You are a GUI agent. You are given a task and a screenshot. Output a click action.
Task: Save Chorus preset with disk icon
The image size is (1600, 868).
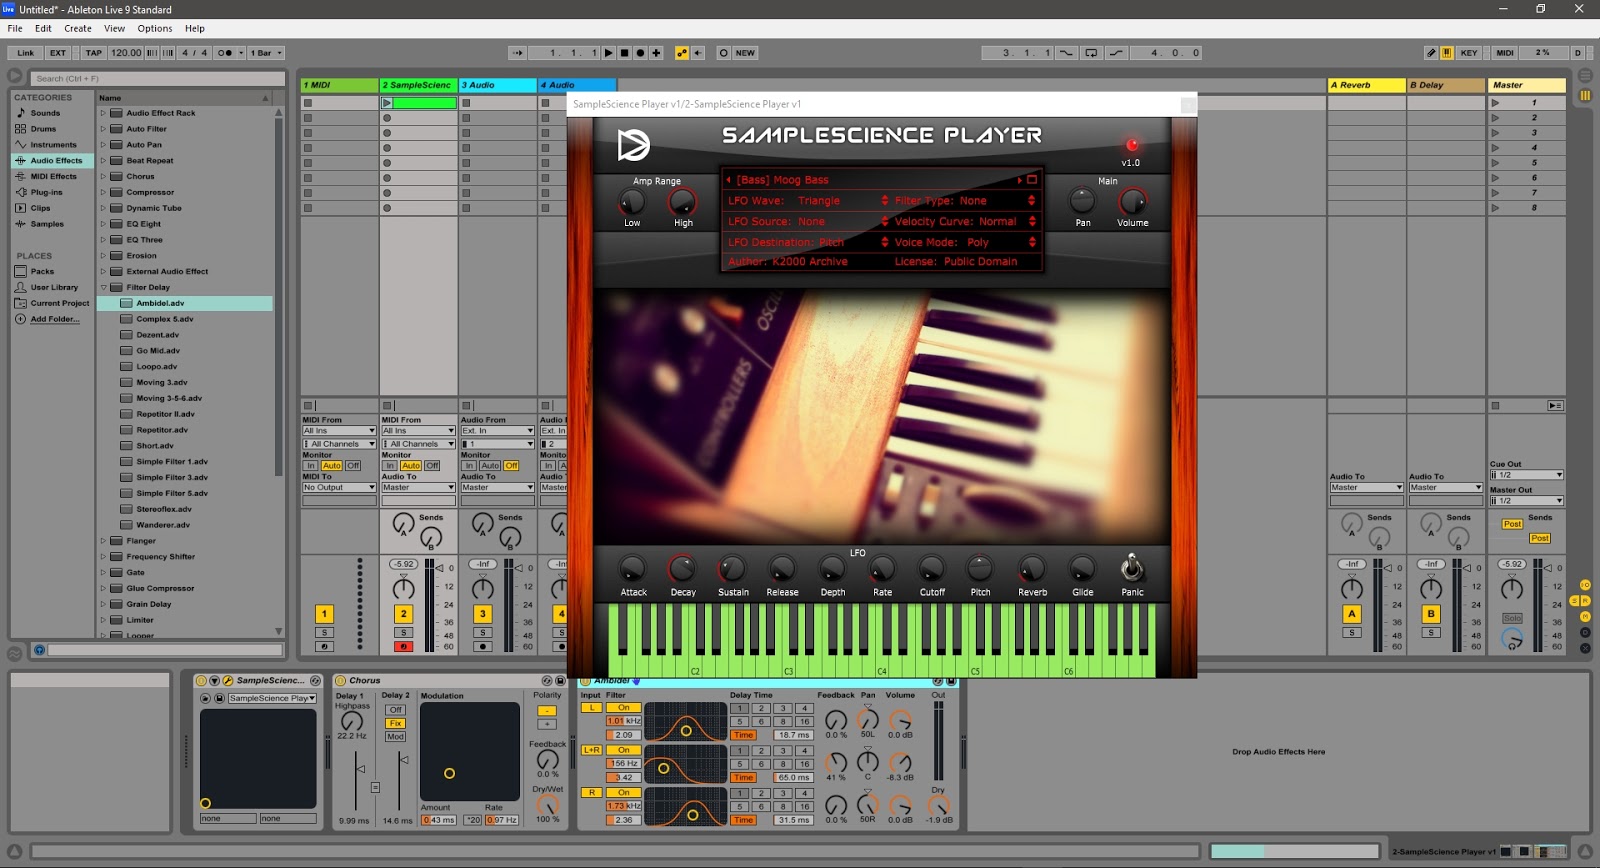560,681
